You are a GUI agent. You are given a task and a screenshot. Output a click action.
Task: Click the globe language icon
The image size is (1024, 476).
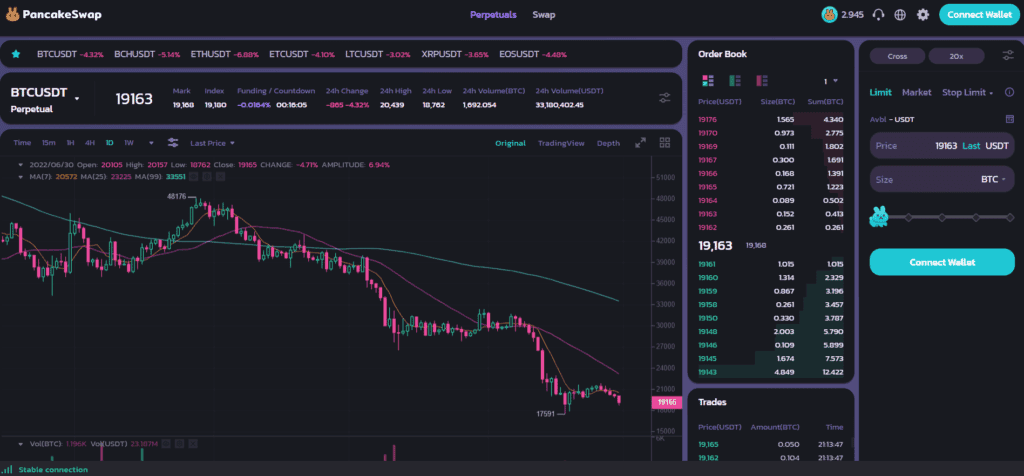click(x=900, y=14)
